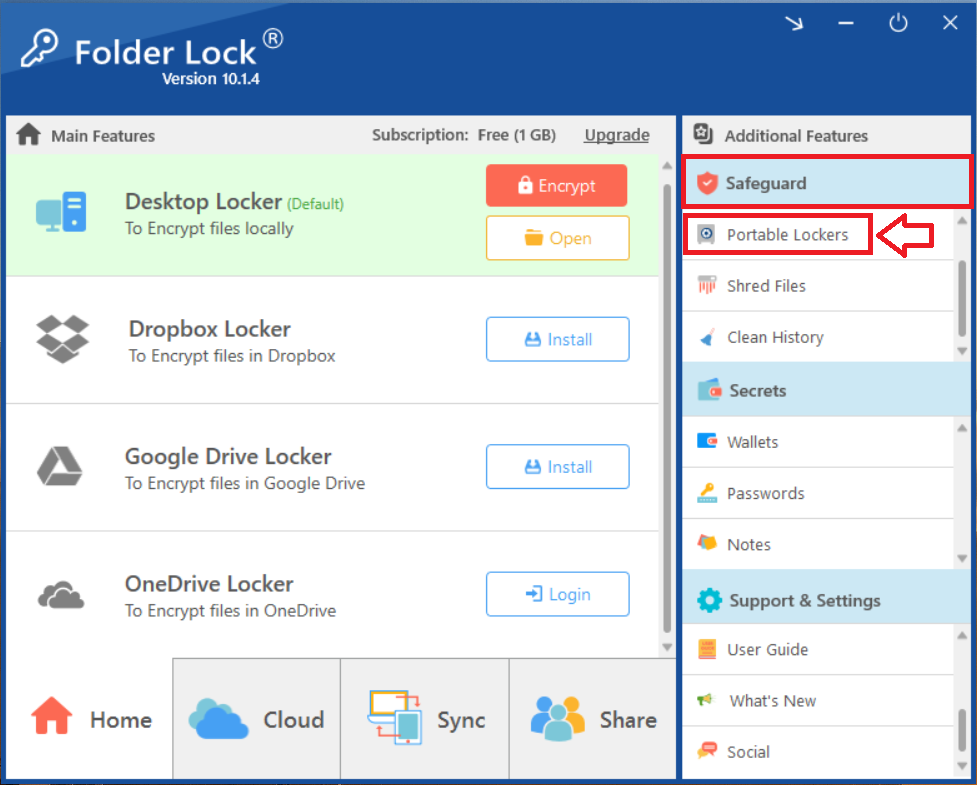The height and width of the screenshot is (786, 977).
Task: Open the User Guide
Action: click(818, 649)
